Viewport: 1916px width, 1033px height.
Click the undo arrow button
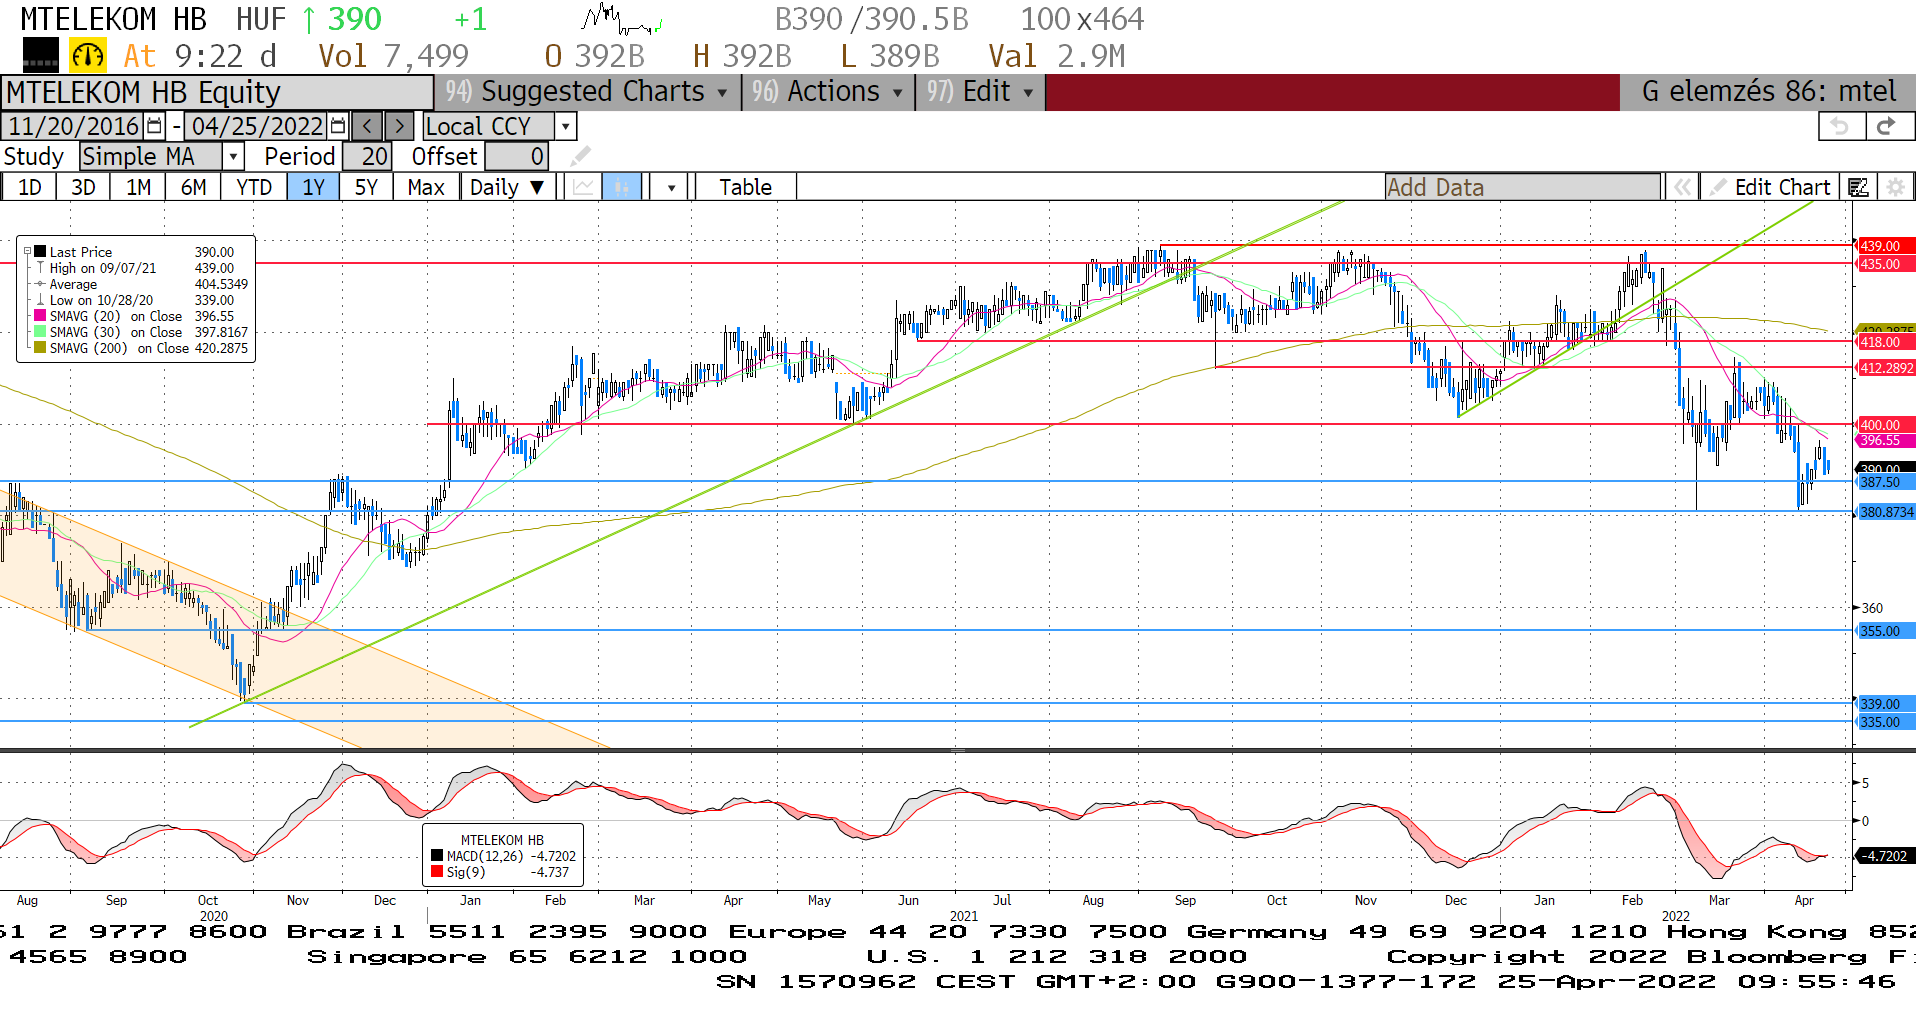pos(1841,126)
